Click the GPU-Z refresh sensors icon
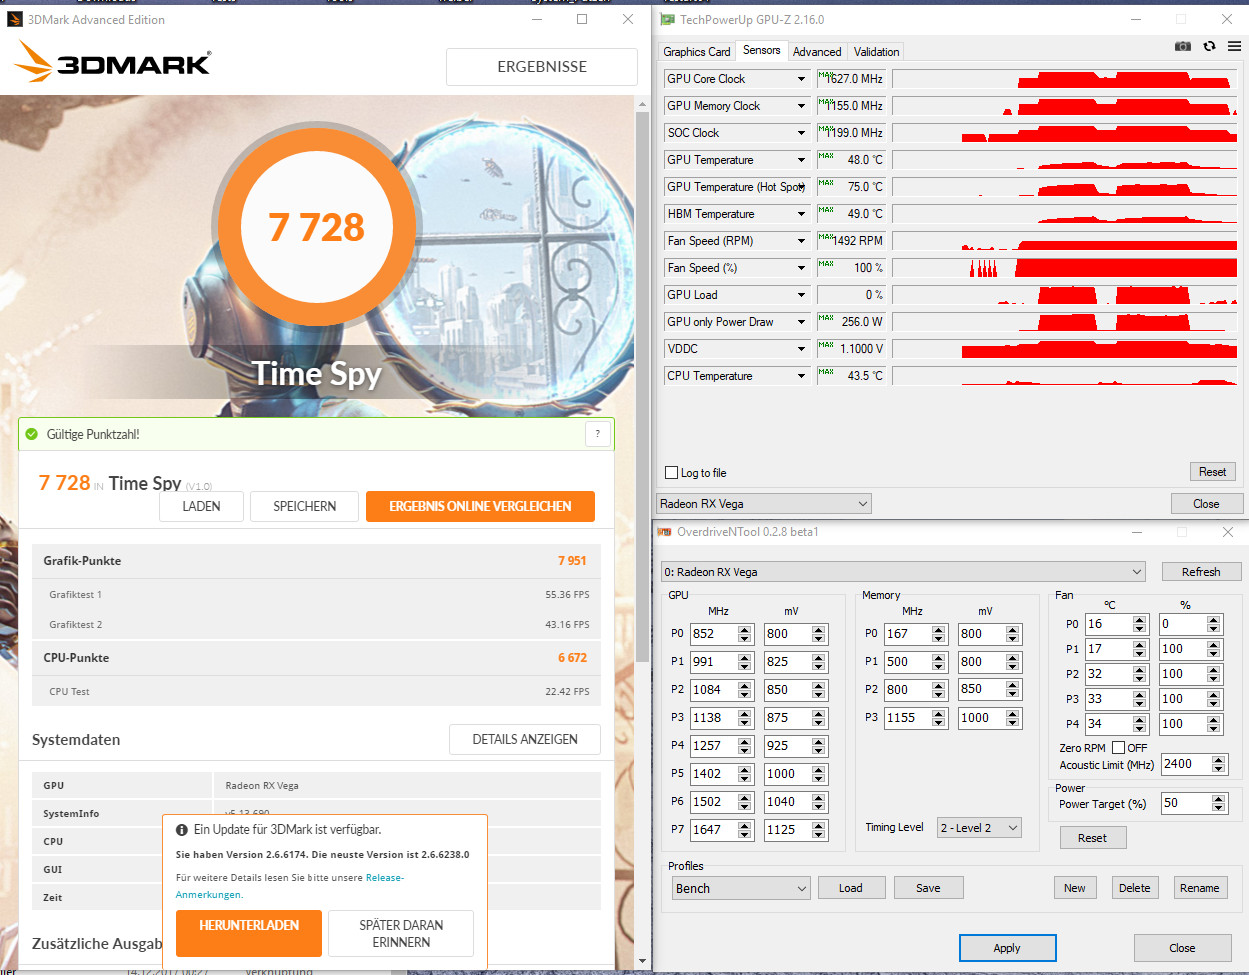1249x975 pixels. click(x=1209, y=46)
